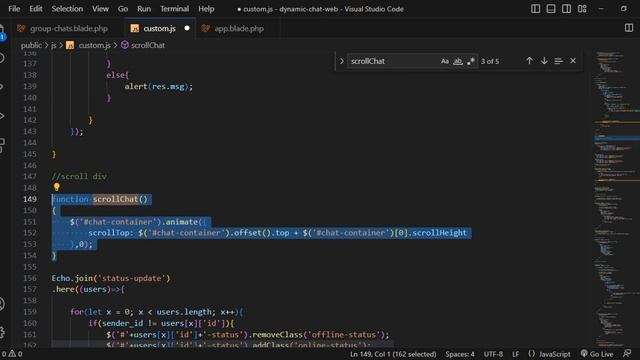Click the minimap code overview
The image size is (640, 360).
tap(616, 199)
